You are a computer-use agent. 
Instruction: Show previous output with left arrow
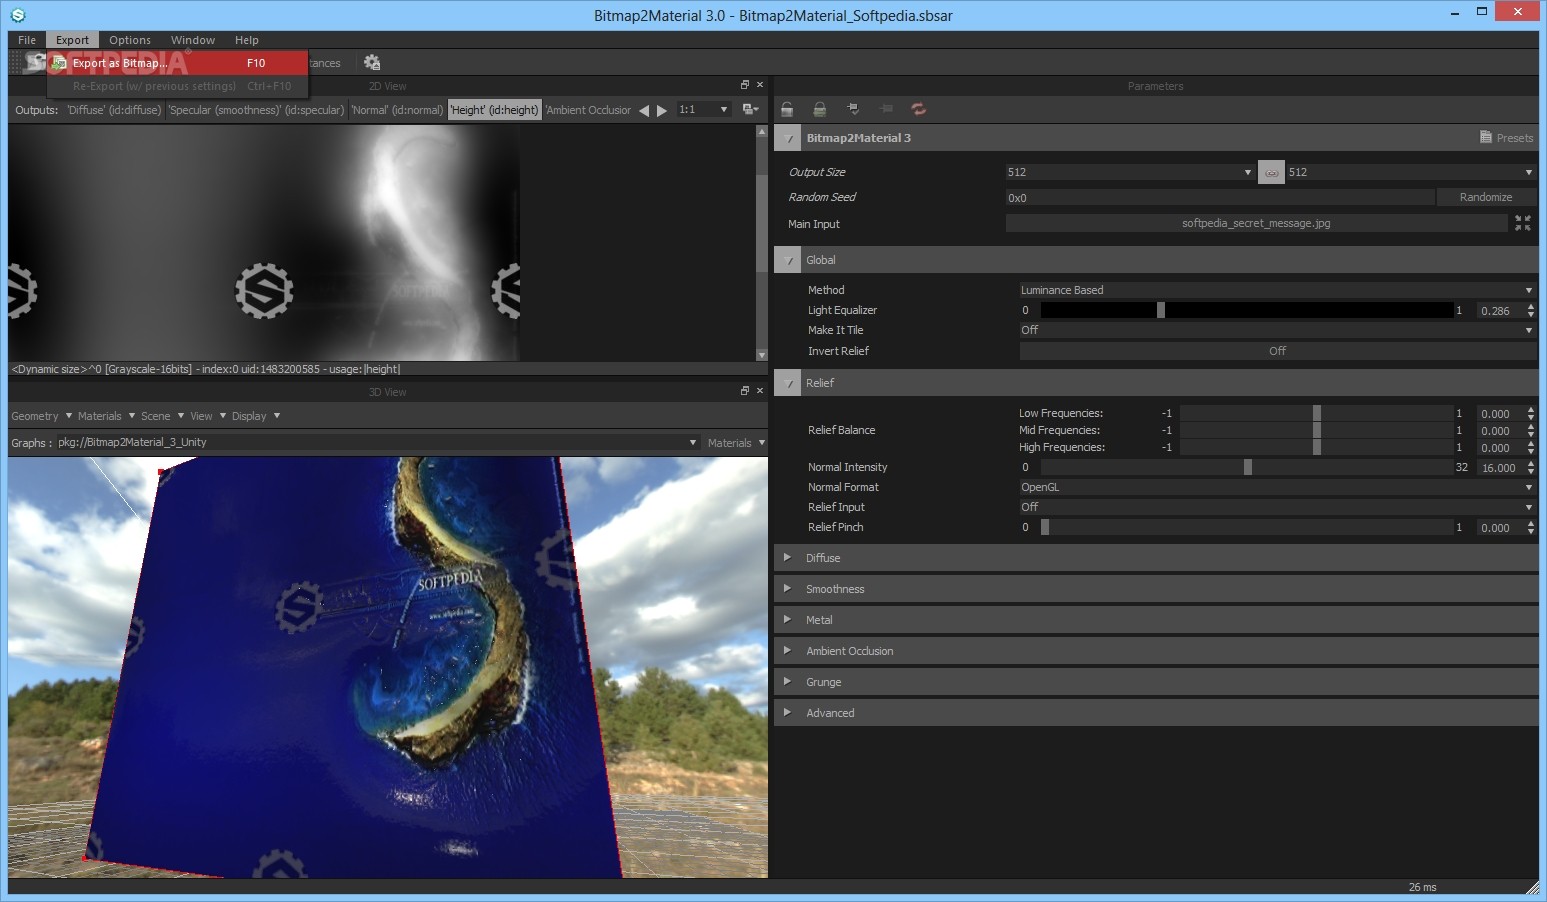(644, 110)
